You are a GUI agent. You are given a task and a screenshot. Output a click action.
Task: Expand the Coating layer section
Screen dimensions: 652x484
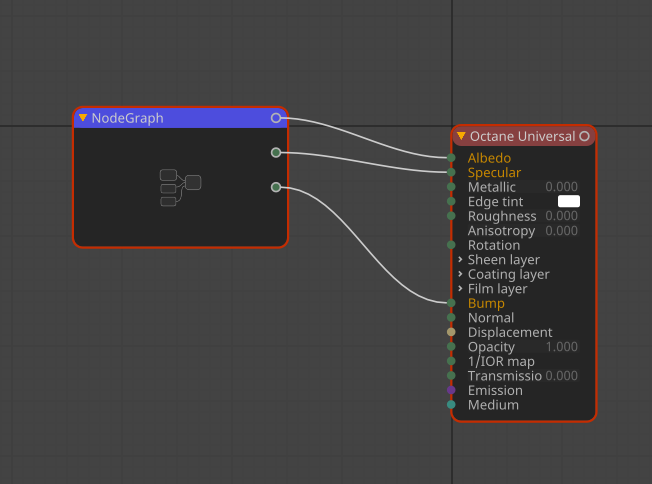pyautogui.click(x=460, y=274)
